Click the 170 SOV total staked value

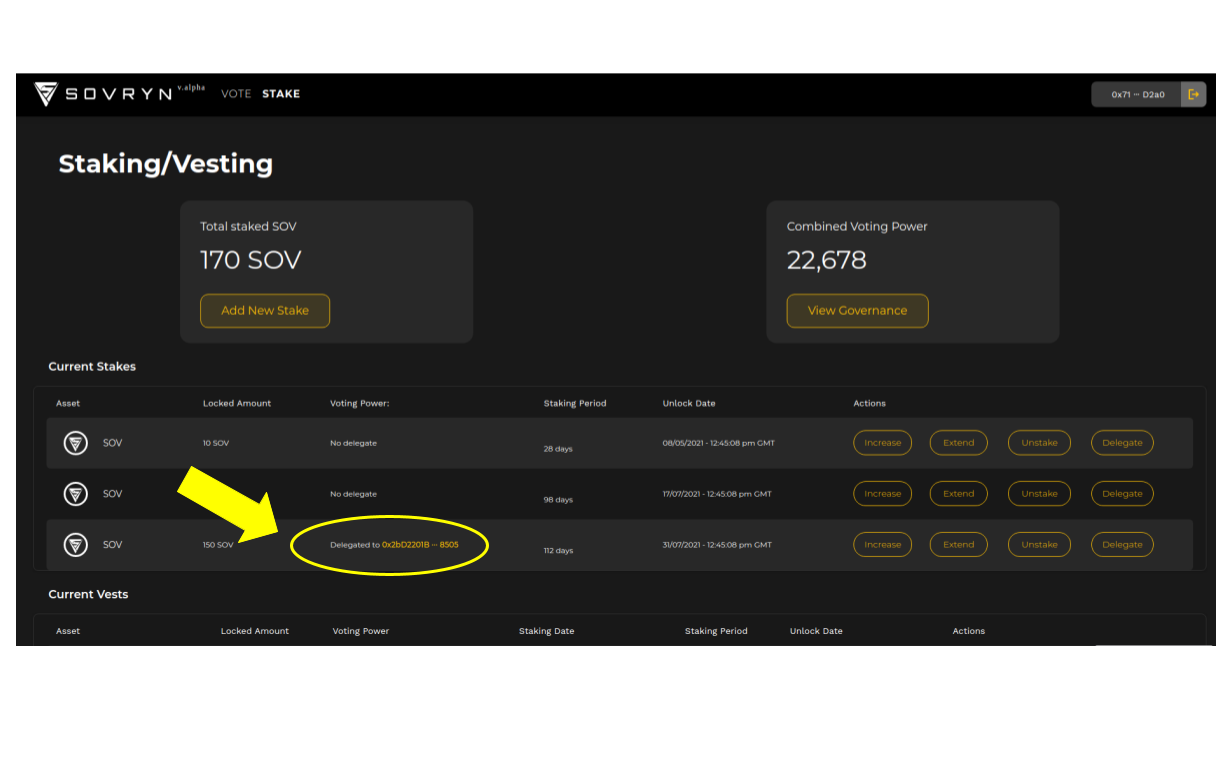tap(251, 261)
